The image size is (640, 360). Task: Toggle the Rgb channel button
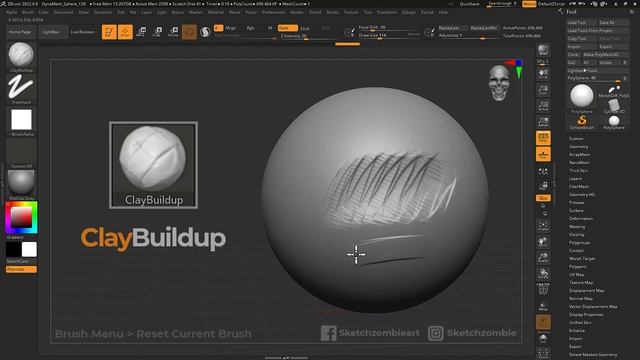coord(250,28)
